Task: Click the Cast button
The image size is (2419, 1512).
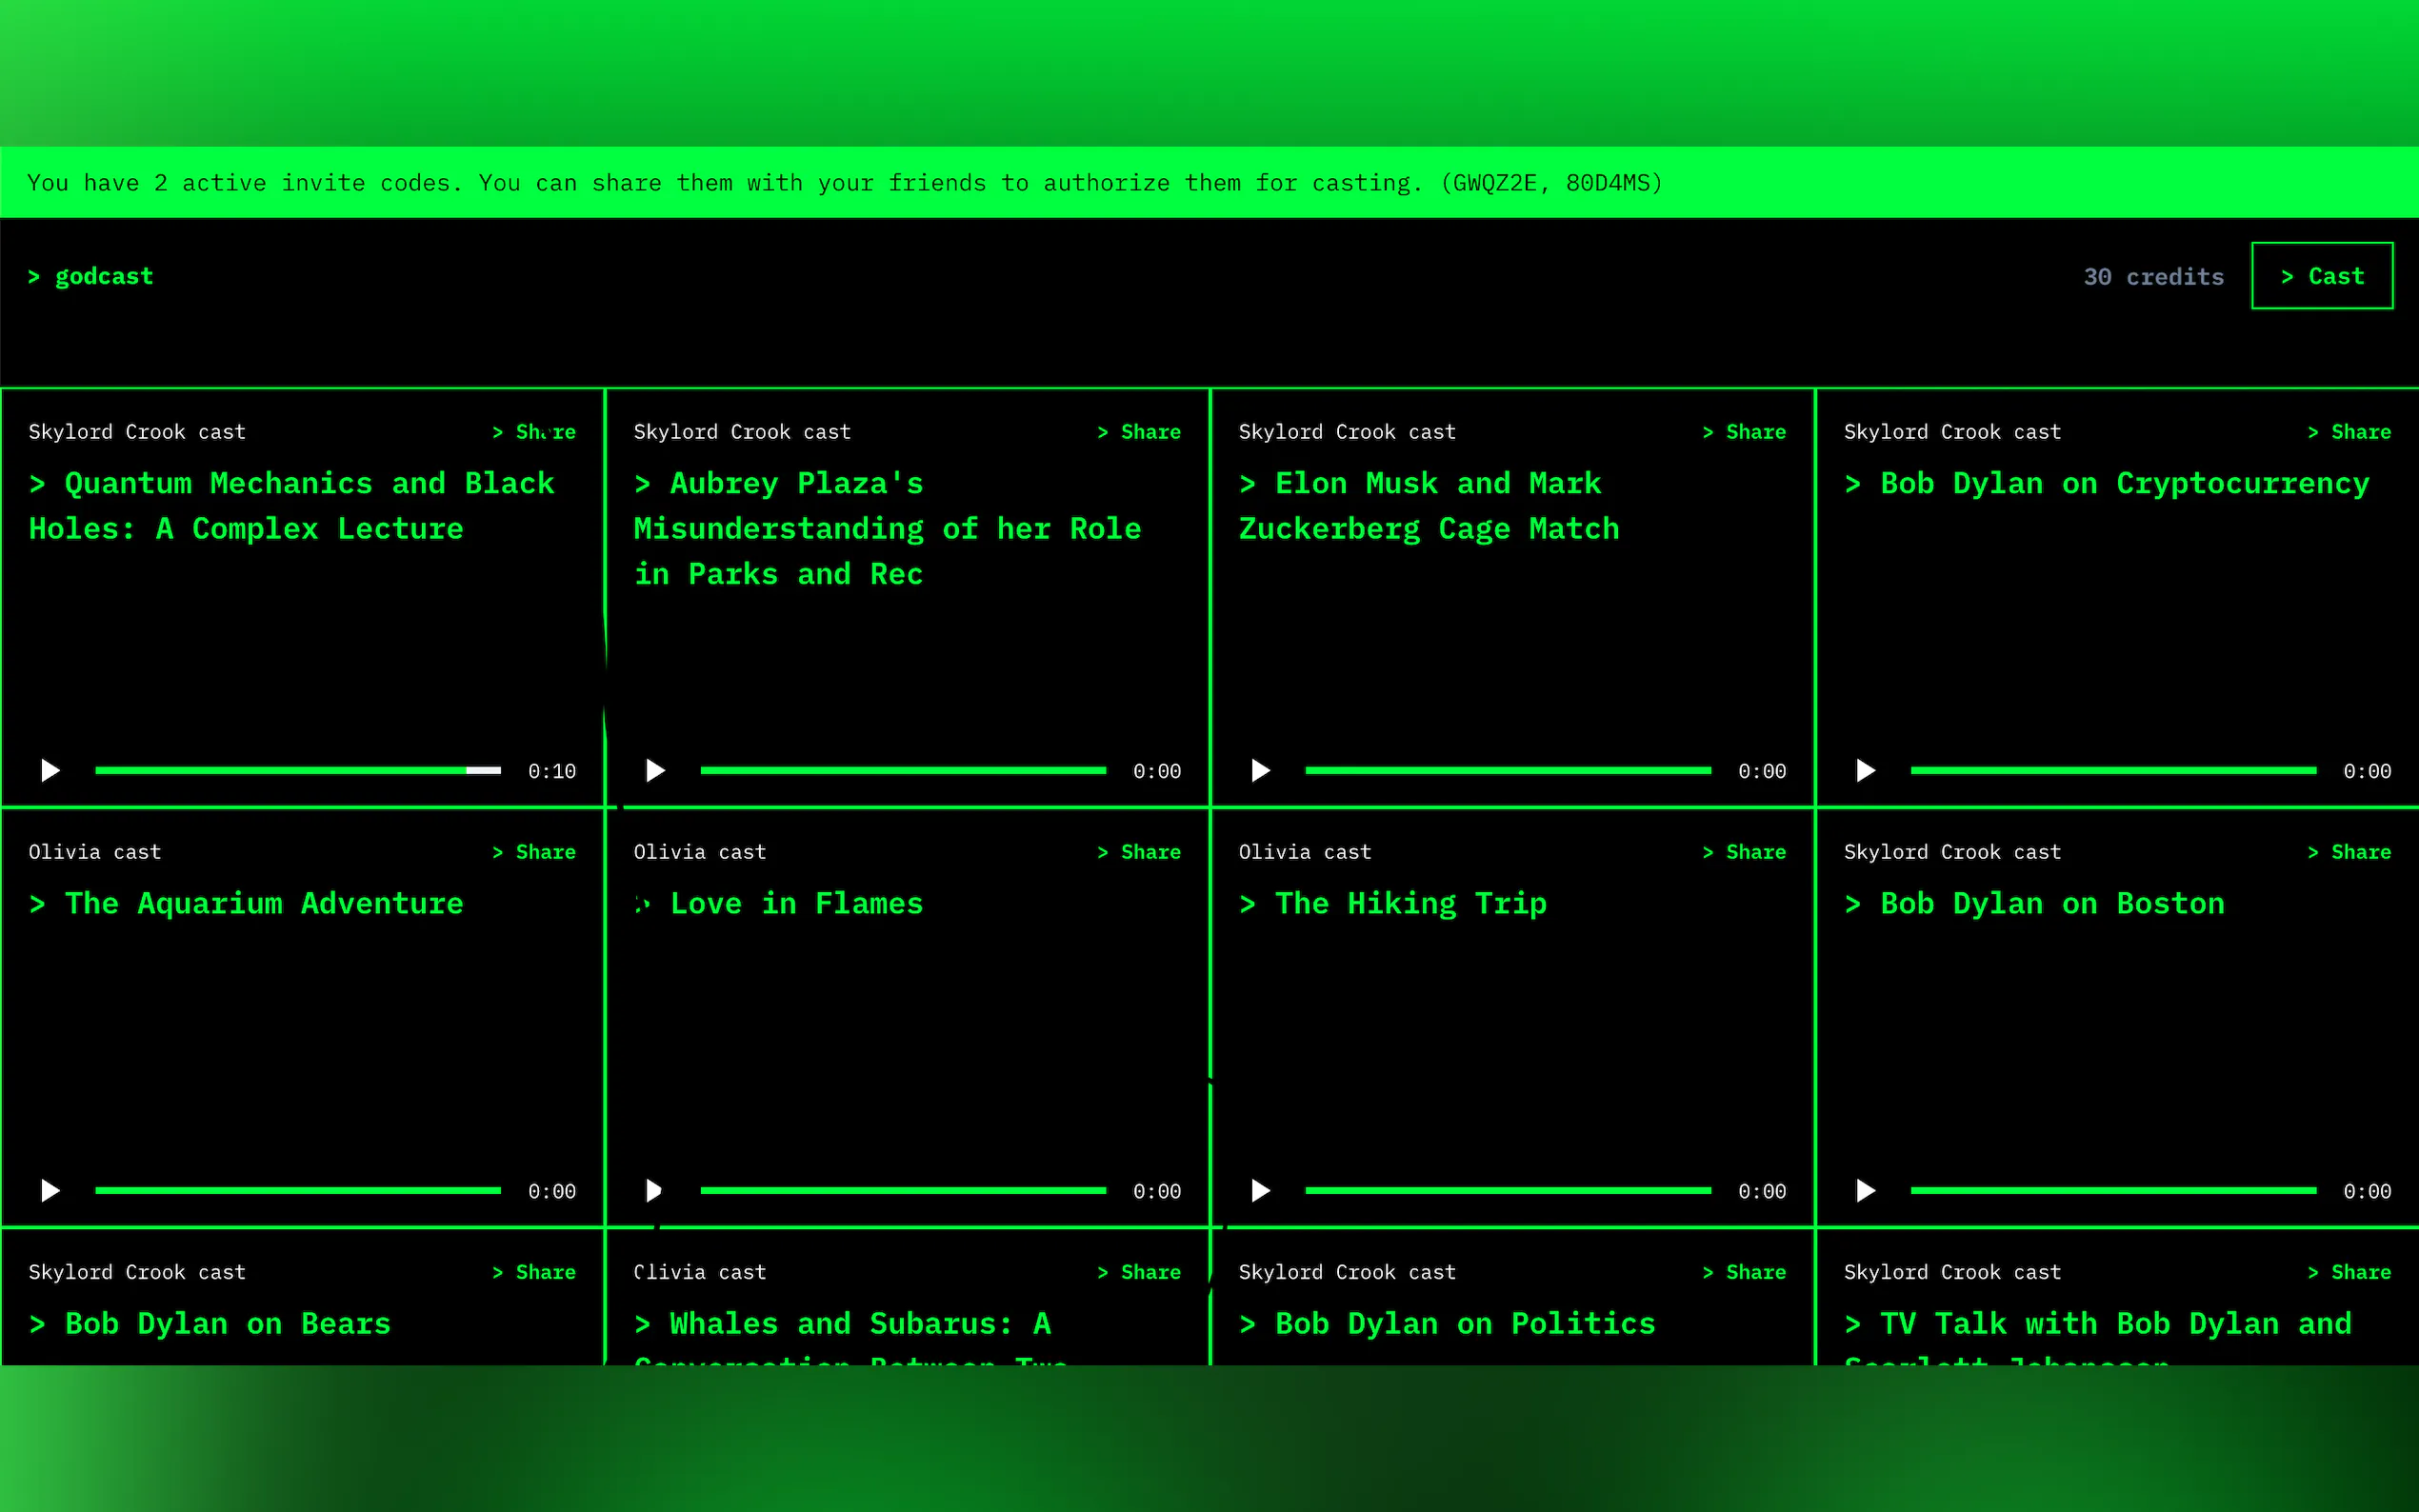Action: [x=2321, y=276]
